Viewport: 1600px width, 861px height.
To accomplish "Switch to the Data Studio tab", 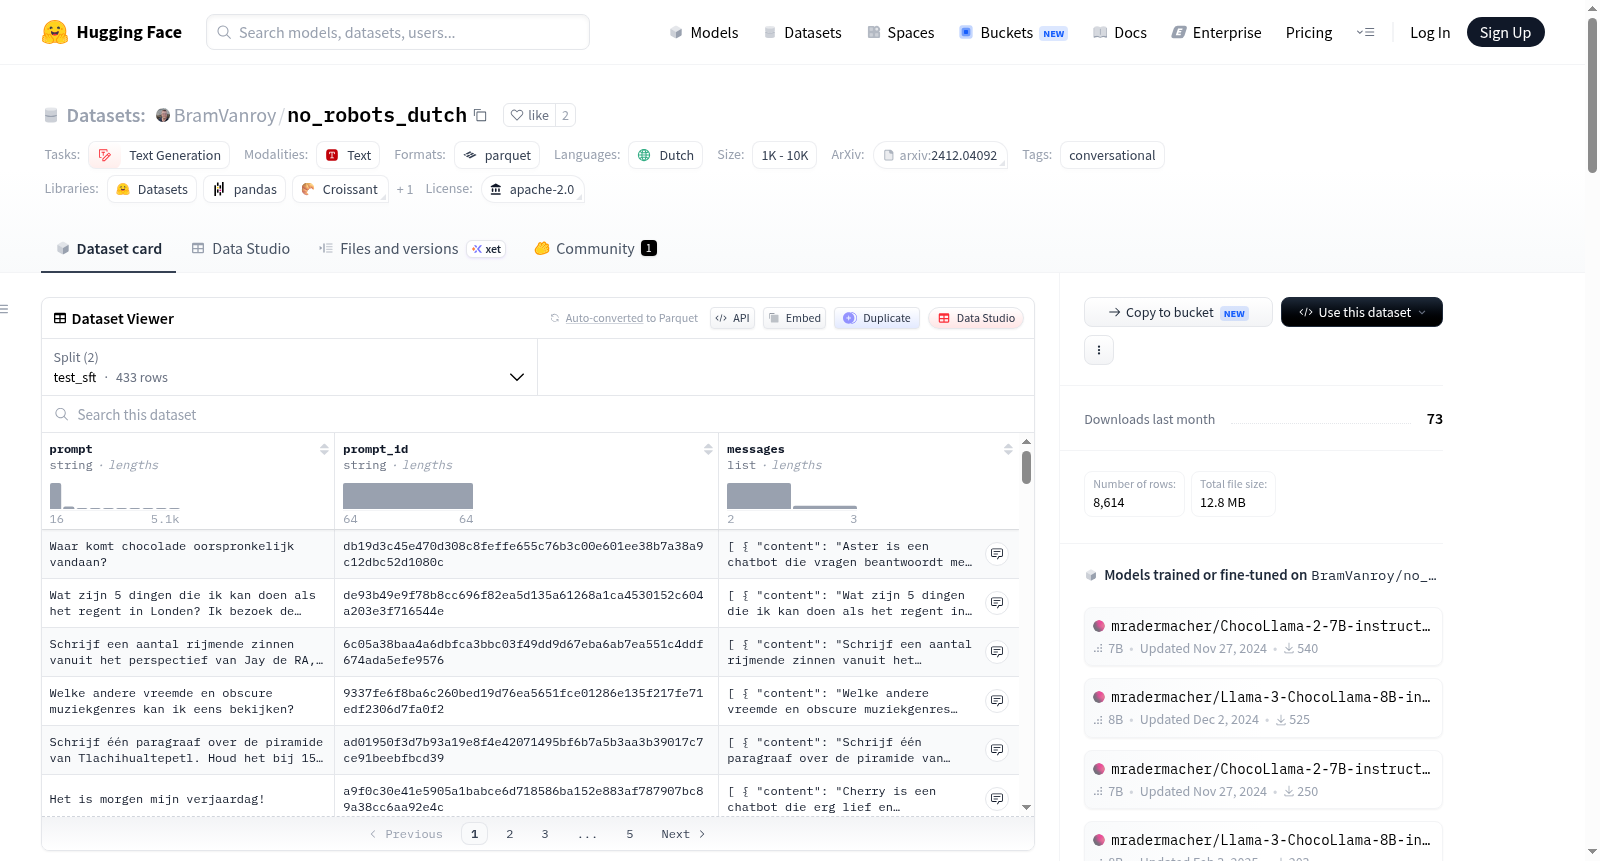I will click(x=241, y=249).
